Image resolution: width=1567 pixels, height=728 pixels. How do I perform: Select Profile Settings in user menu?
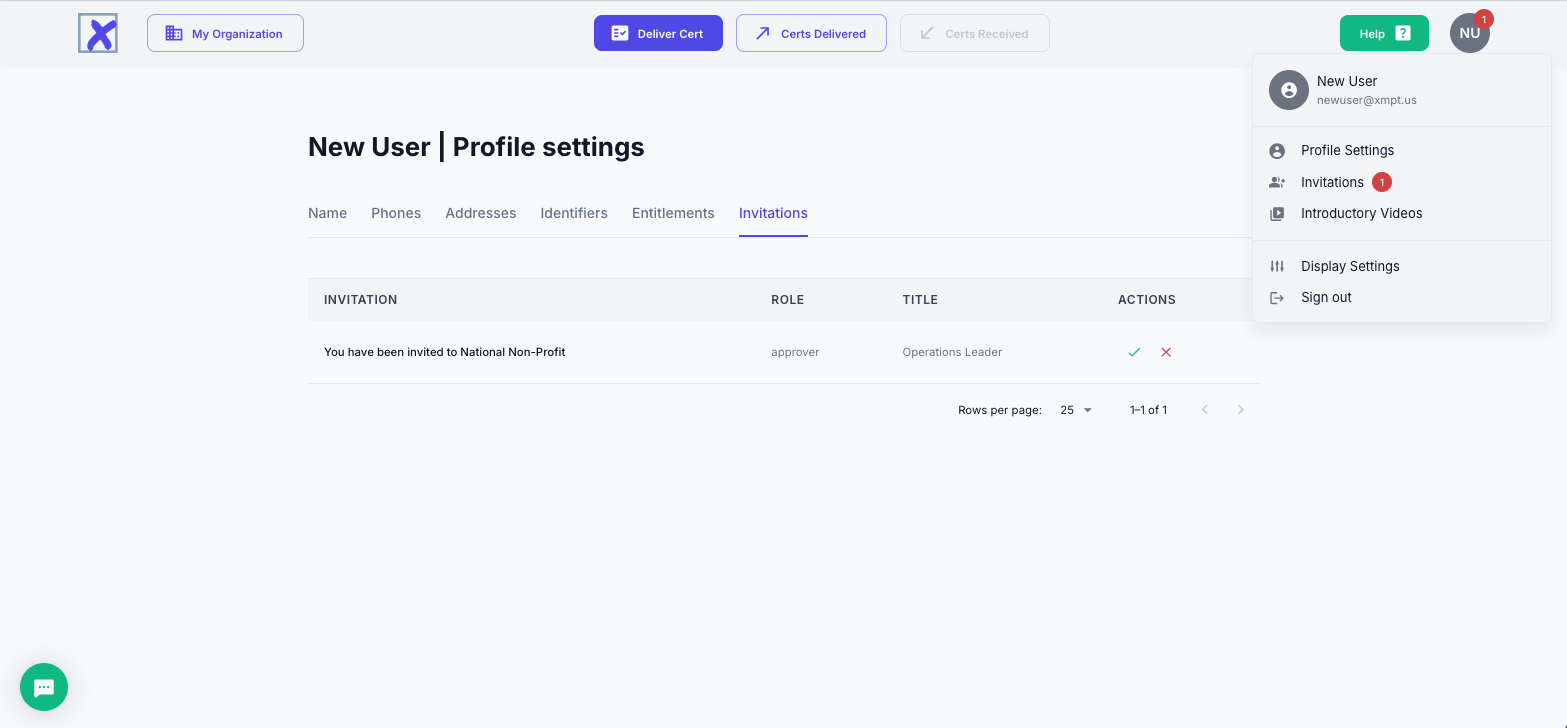pyautogui.click(x=1347, y=150)
